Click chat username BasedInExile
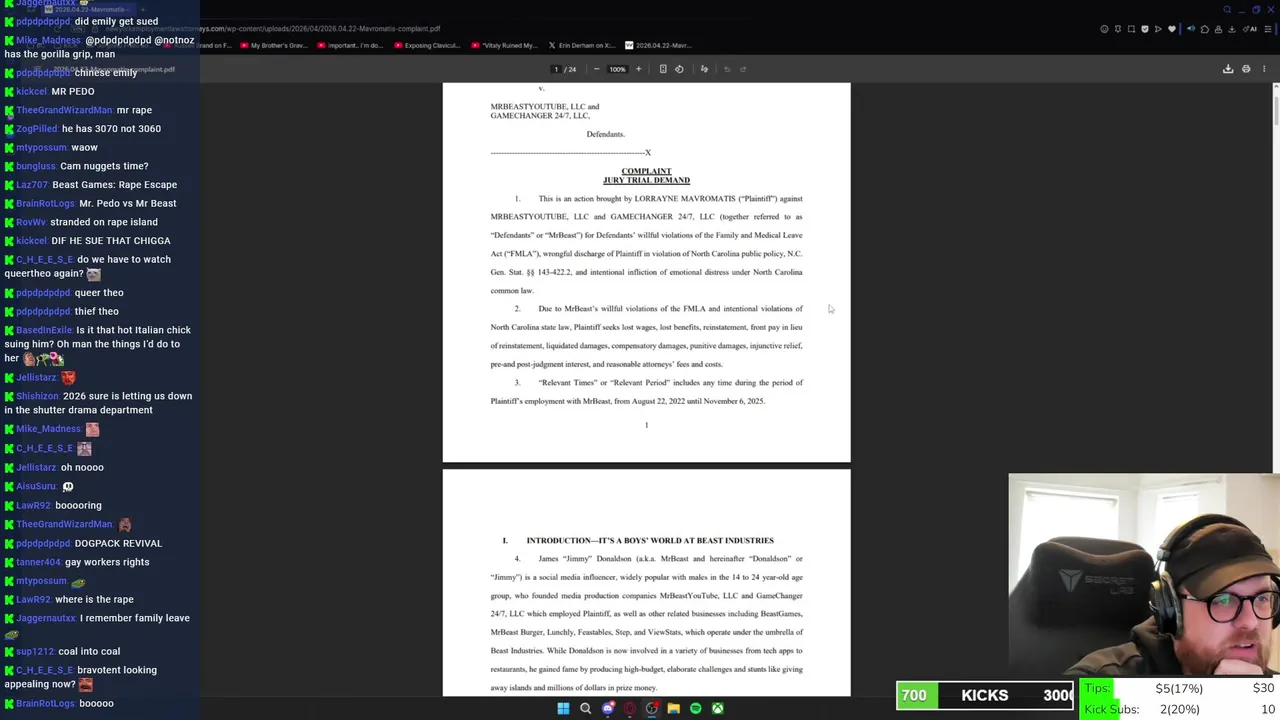Image resolution: width=1280 pixels, height=720 pixels. [44, 330]
